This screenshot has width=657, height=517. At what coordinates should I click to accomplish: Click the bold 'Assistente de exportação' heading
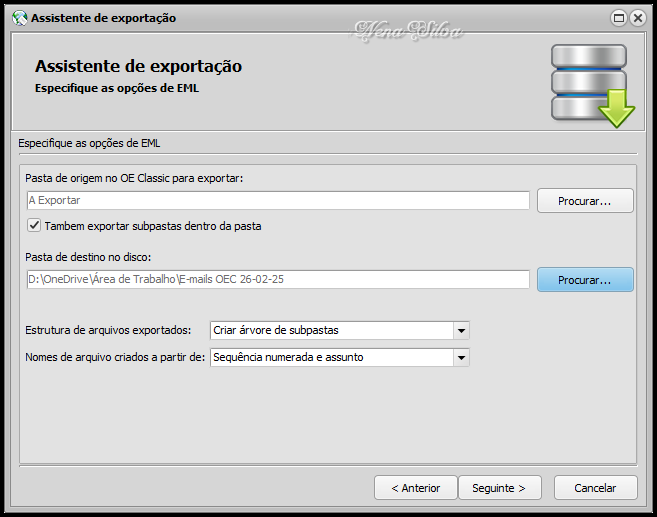(x=138, y=67)
